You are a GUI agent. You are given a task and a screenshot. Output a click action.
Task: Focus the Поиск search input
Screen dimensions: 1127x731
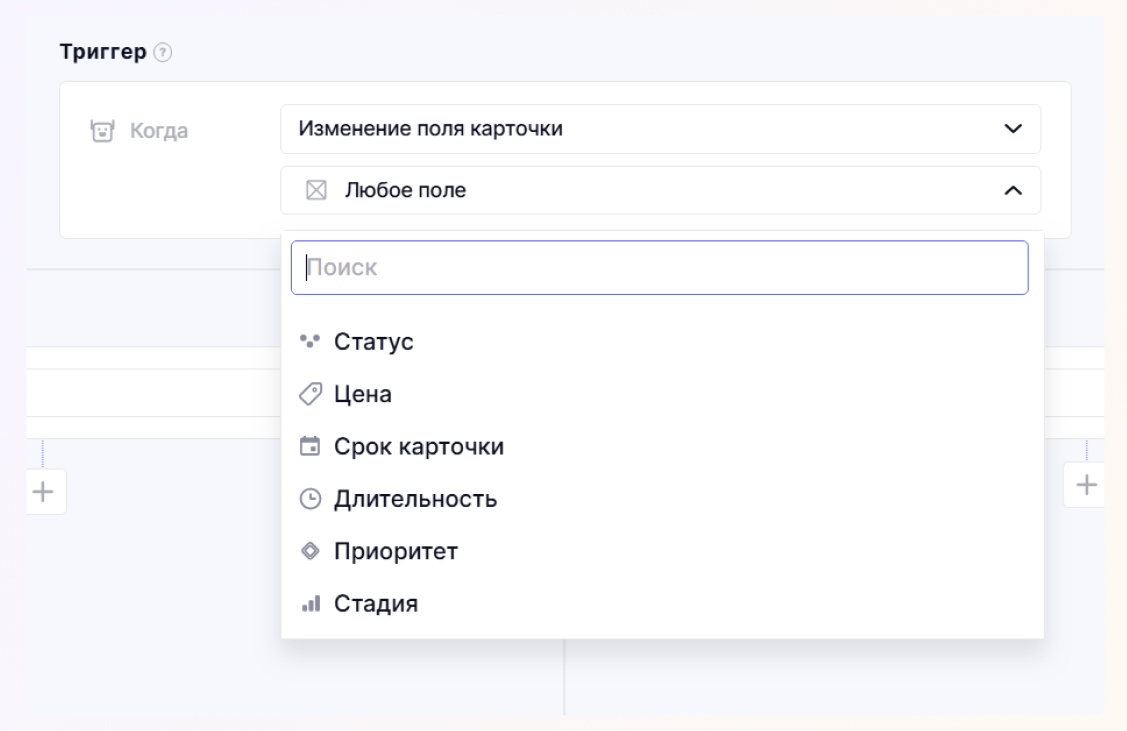[x=659, y=268]
